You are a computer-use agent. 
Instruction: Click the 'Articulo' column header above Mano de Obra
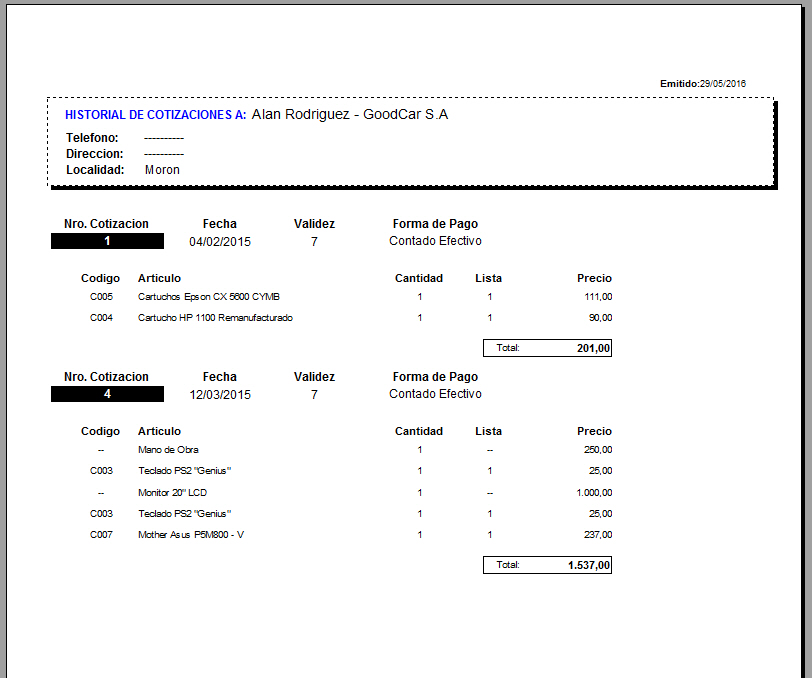160,431
